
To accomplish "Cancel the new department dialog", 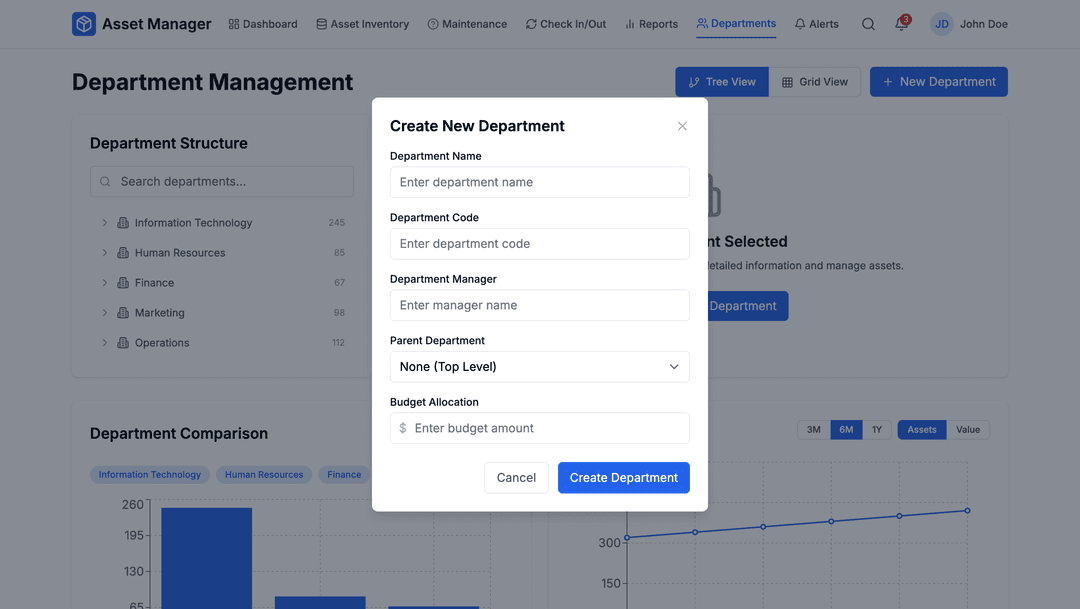I will (x=516, y=477).
